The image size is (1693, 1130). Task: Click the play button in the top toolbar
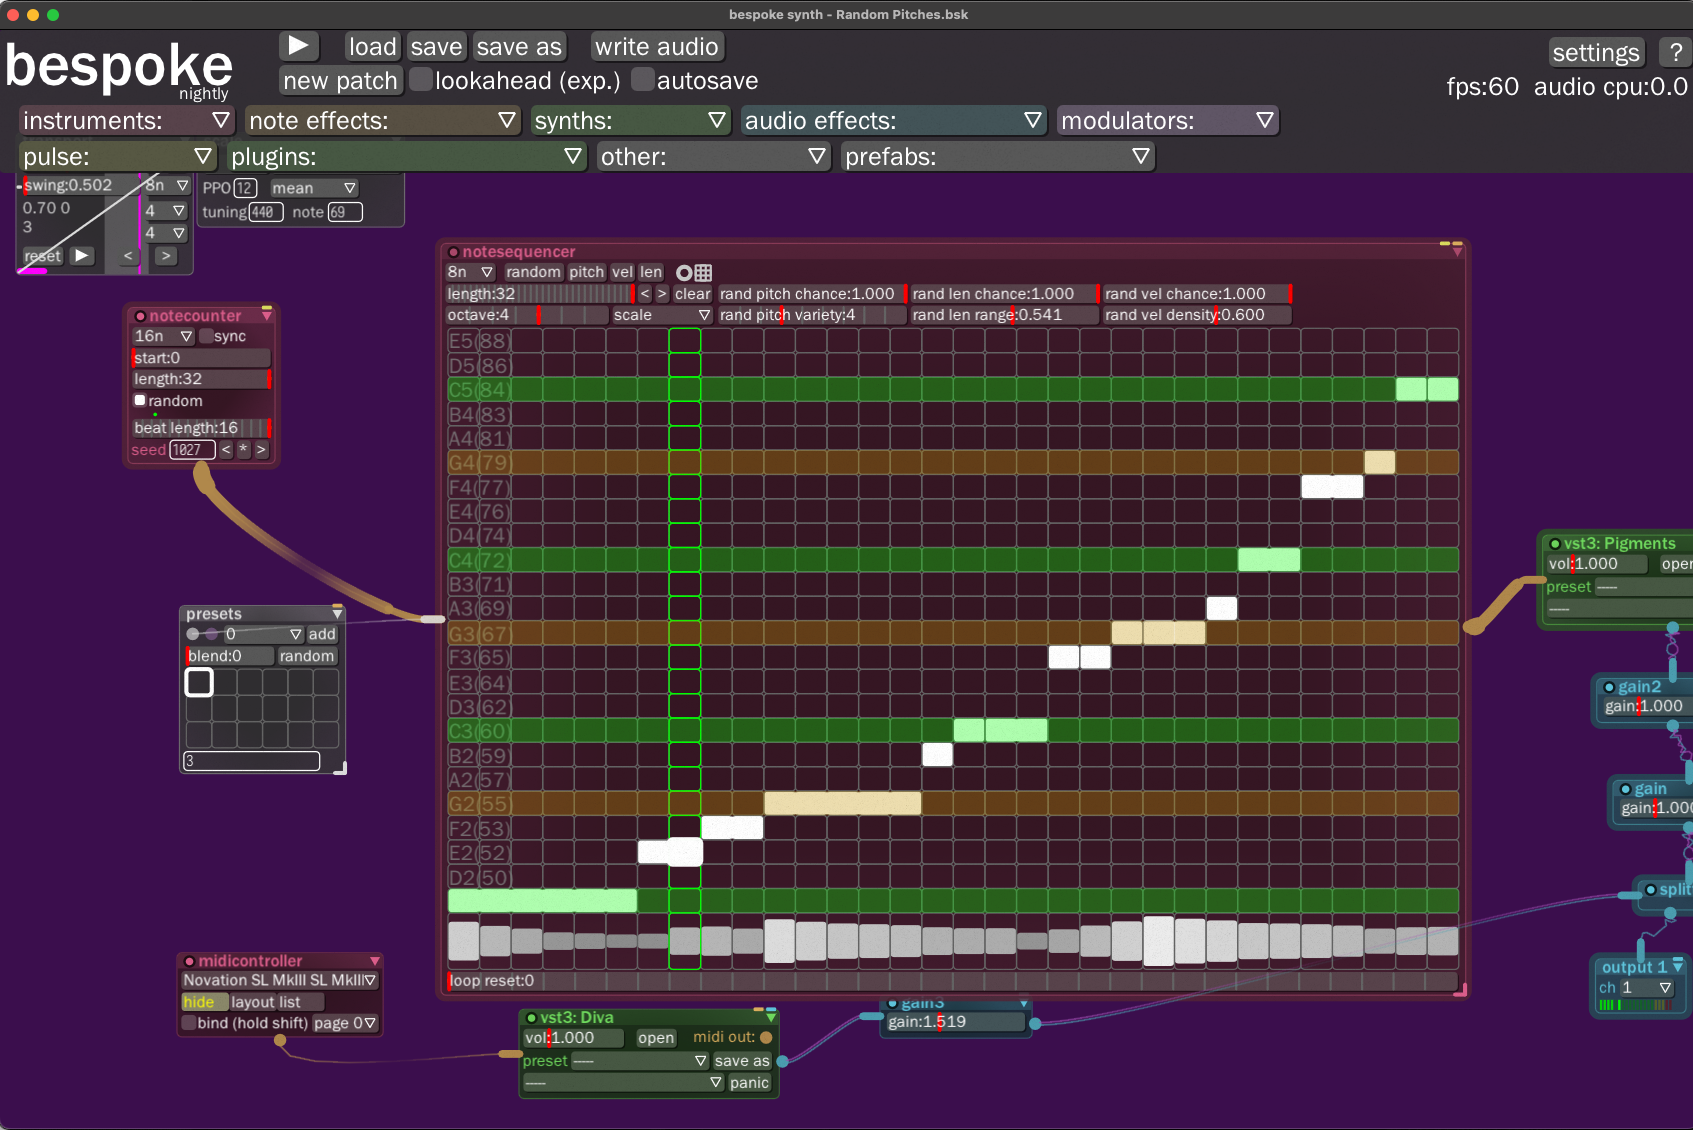point(297,45)
